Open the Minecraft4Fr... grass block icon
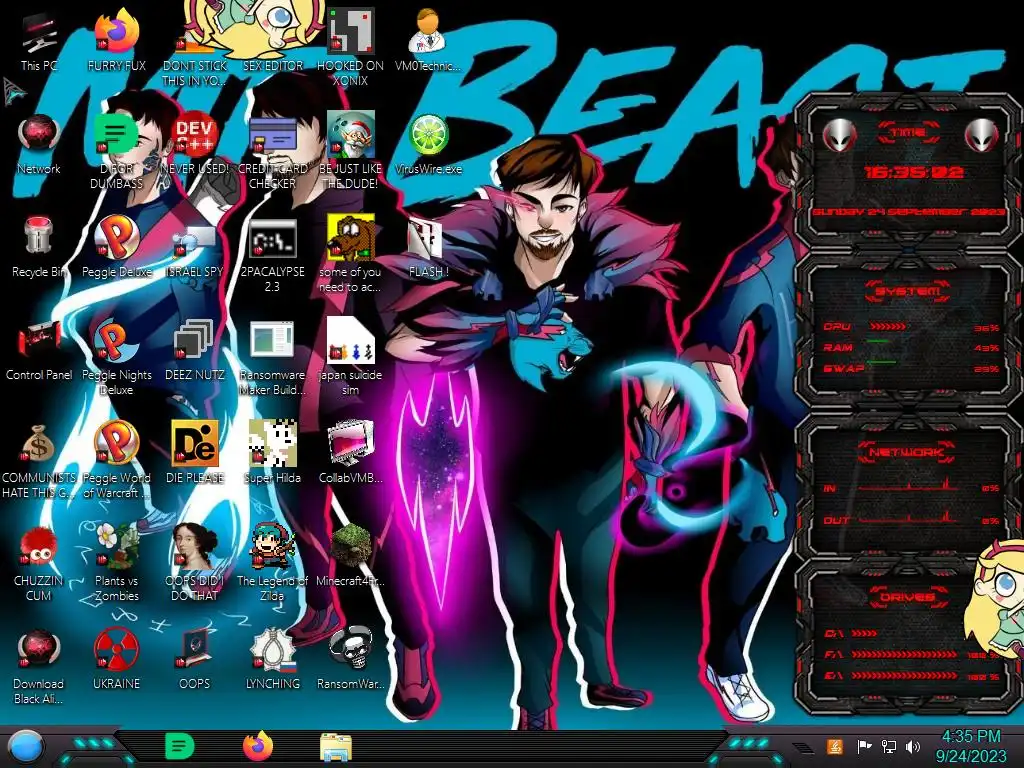This screenshot has height=768, width=1024. 350,555
